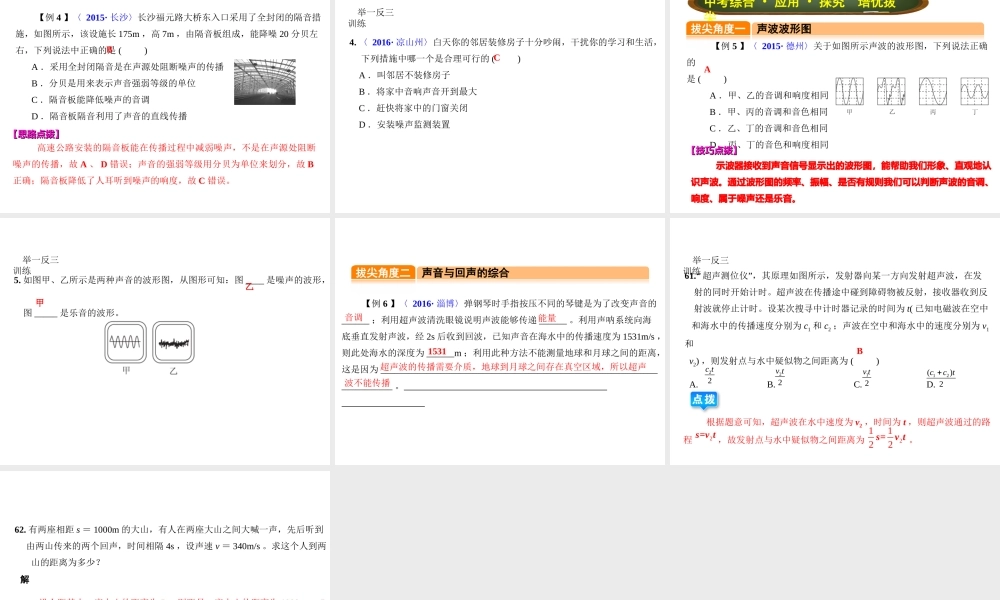Click the 丙 waveform figure in 例5

932,91
